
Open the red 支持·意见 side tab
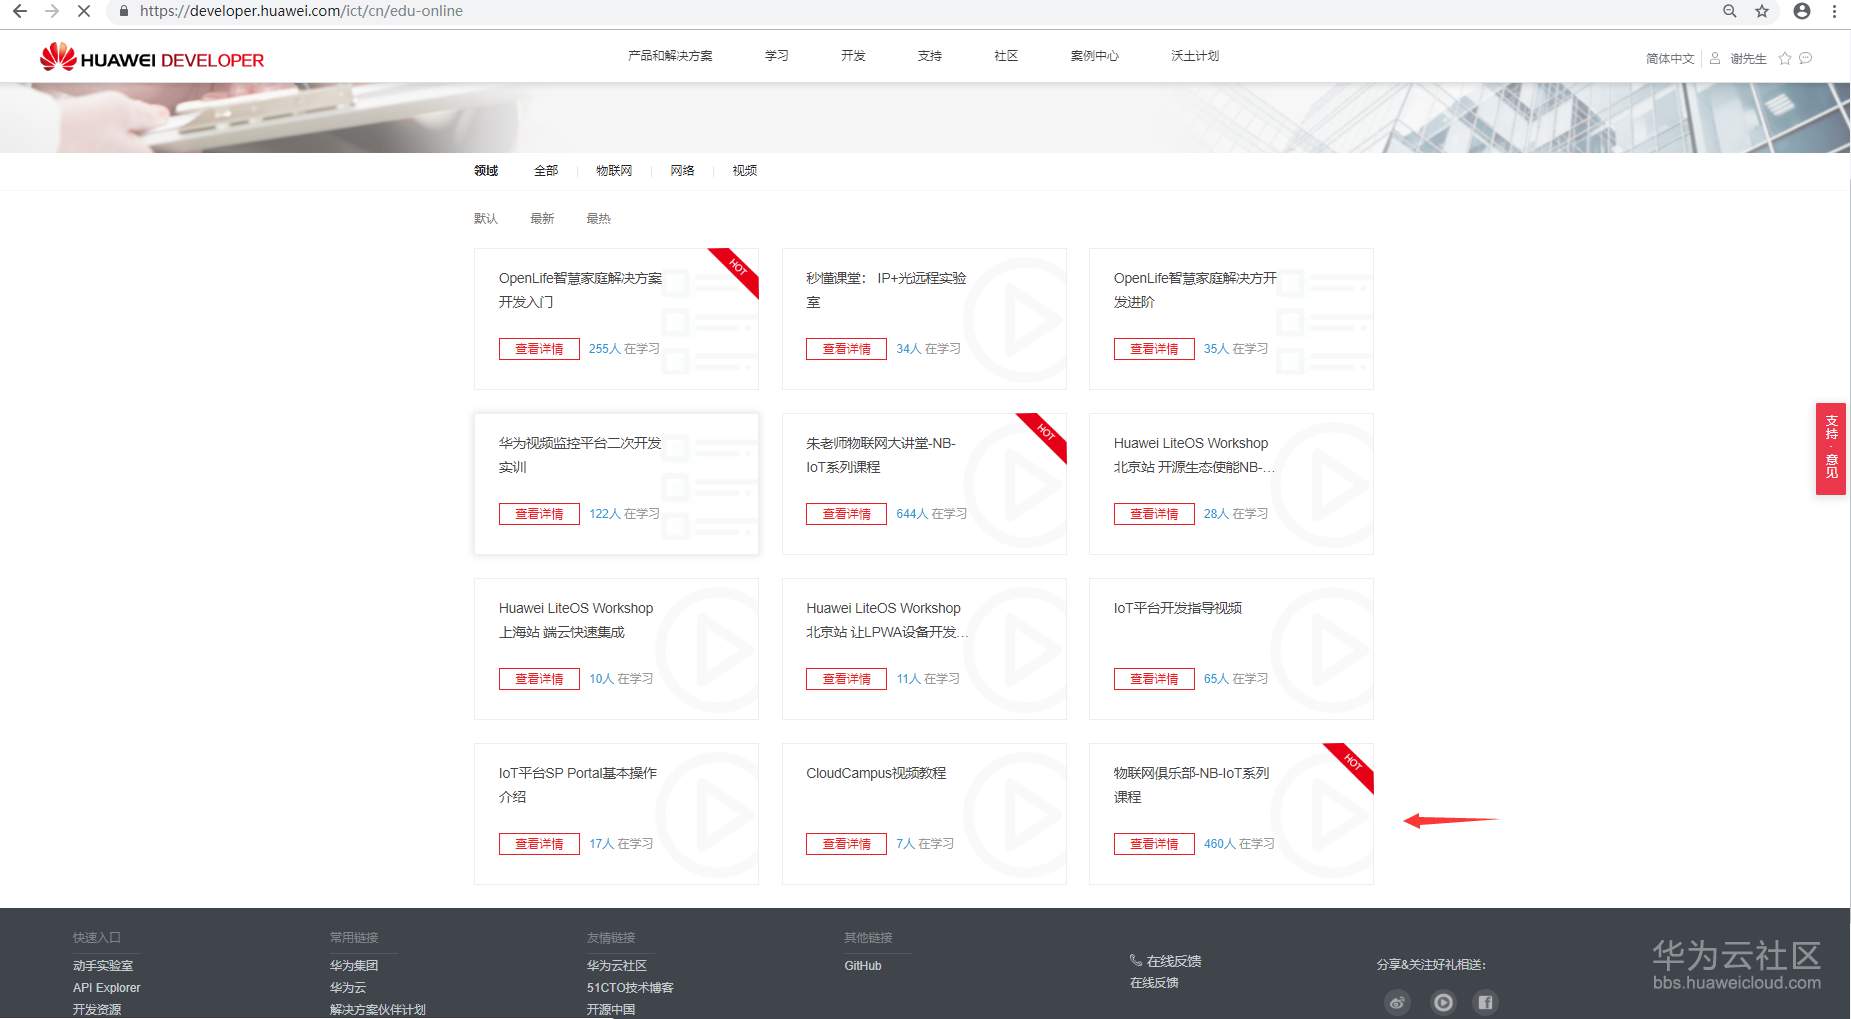(x=1831, y=449)
